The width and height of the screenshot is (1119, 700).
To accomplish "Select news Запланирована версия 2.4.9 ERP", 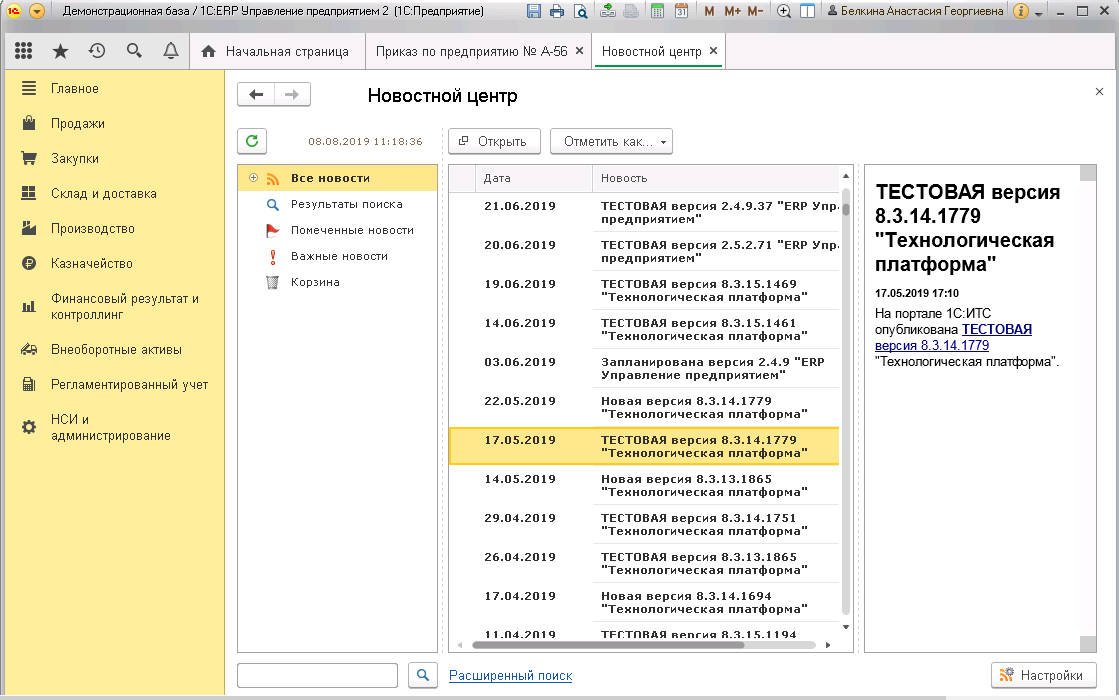I will [x=644, y=368].
